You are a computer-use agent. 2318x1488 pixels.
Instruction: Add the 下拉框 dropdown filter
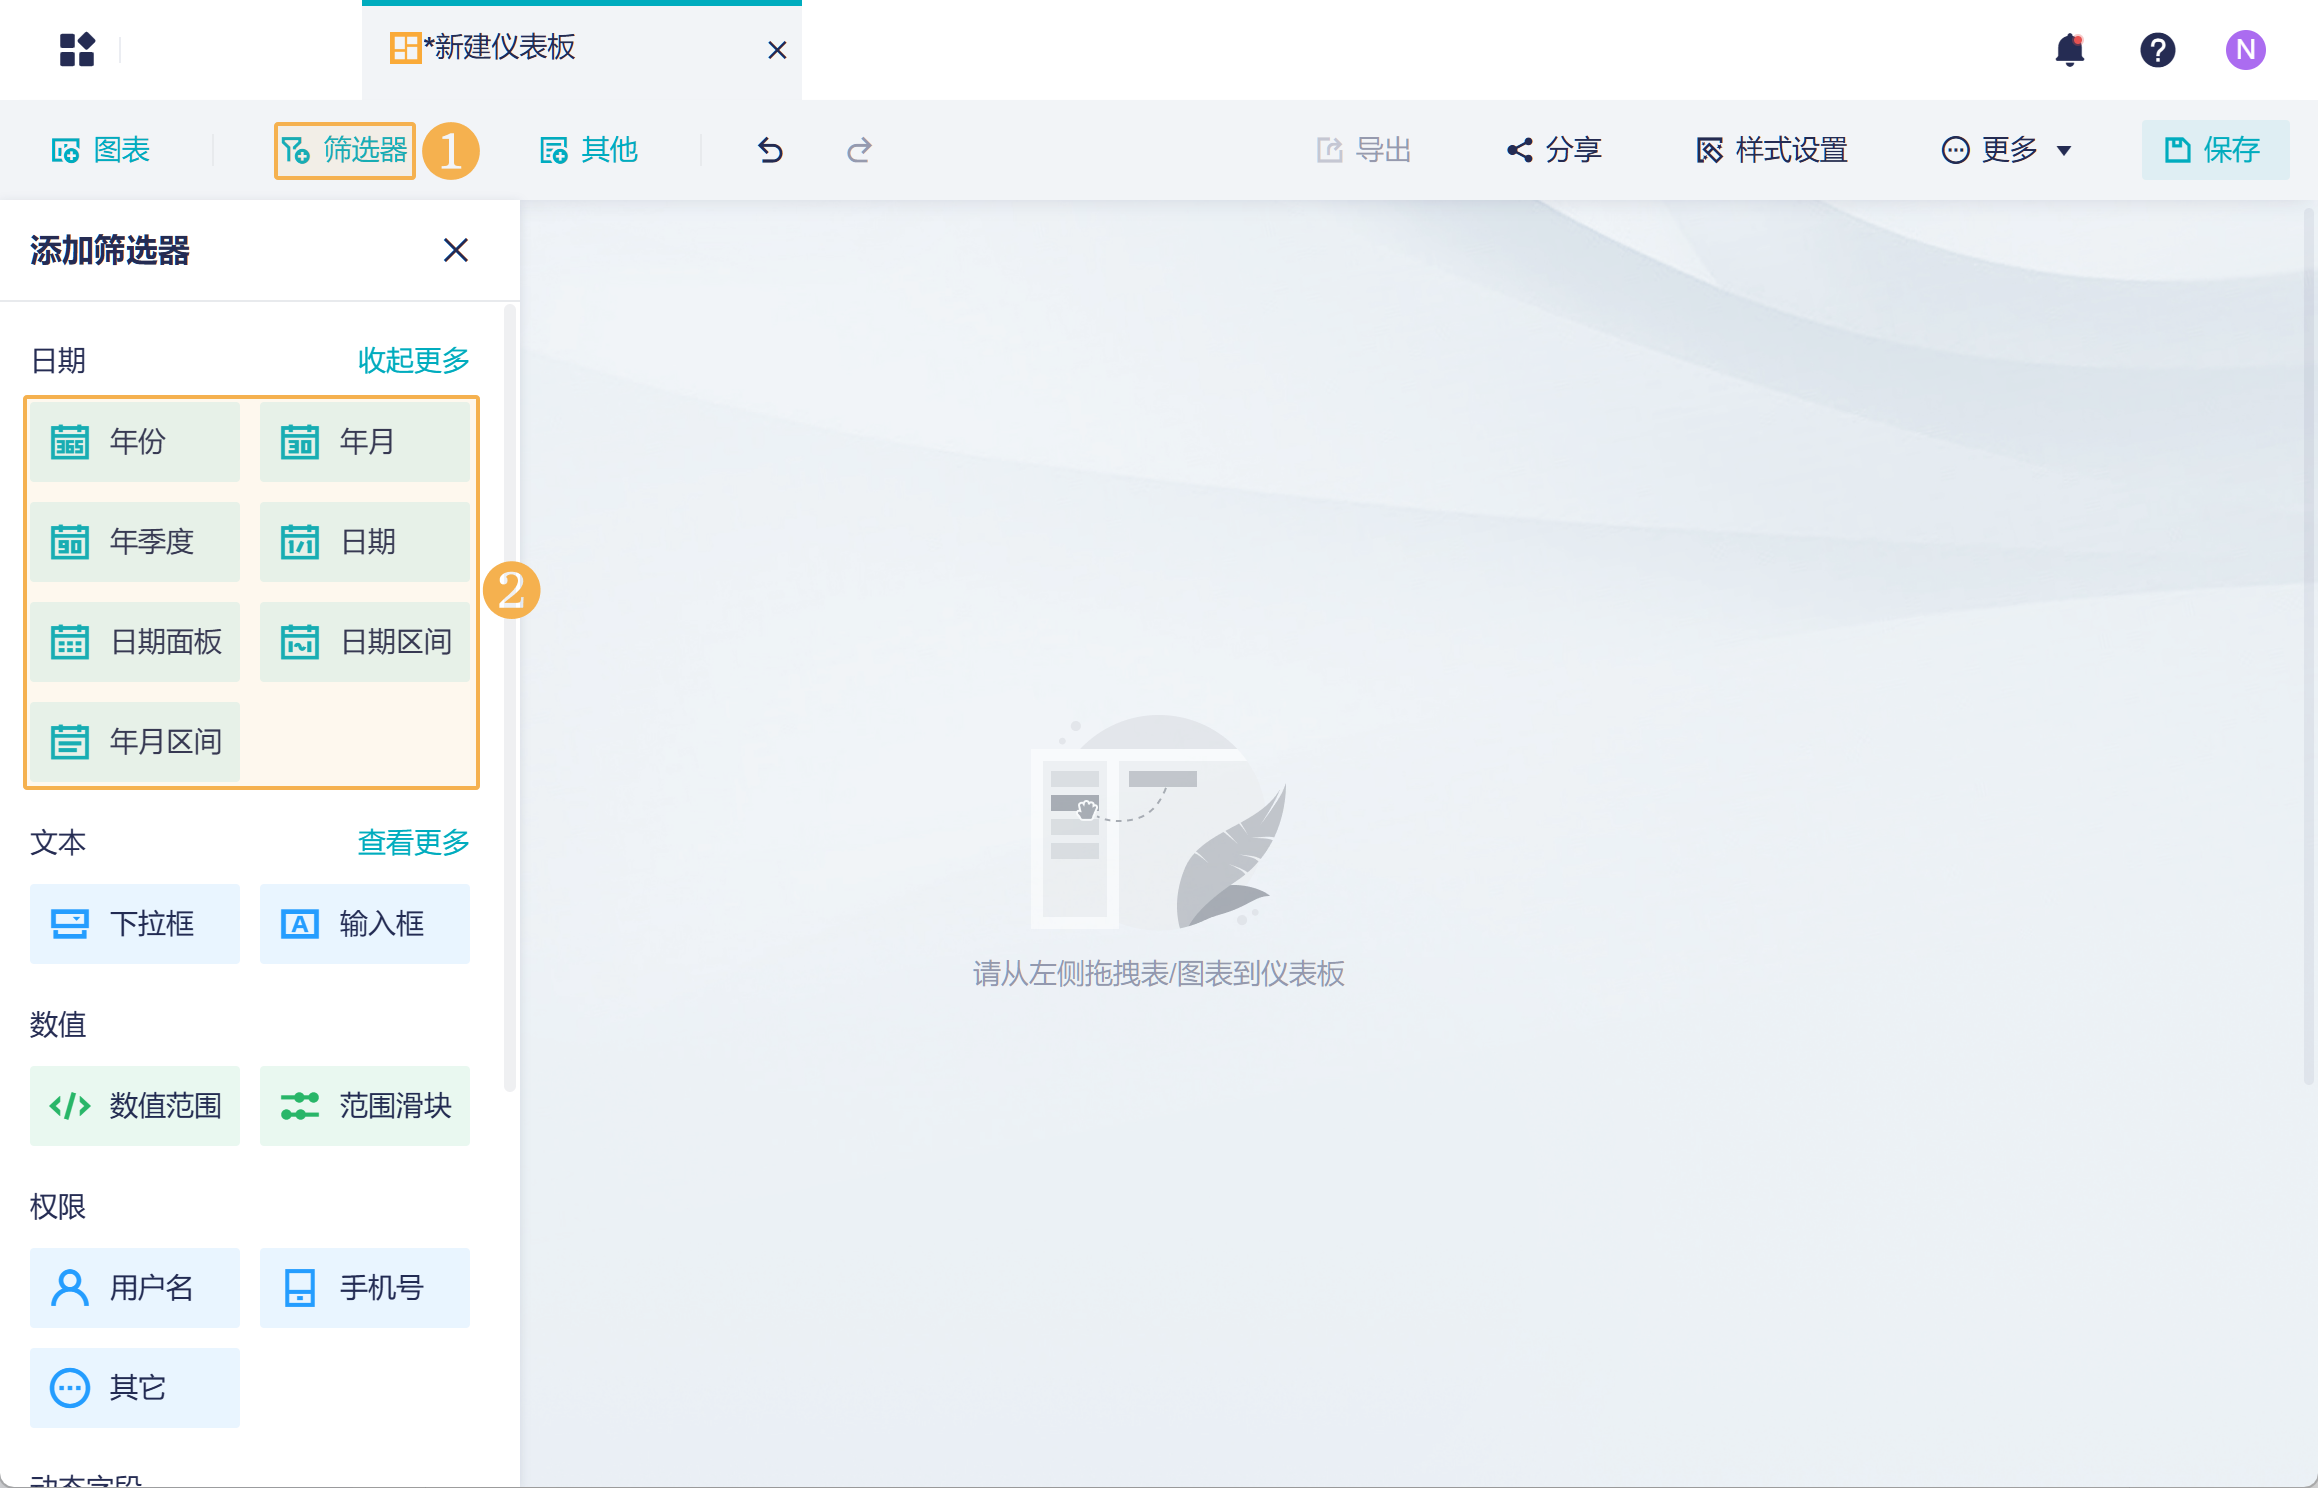point(135,923)
